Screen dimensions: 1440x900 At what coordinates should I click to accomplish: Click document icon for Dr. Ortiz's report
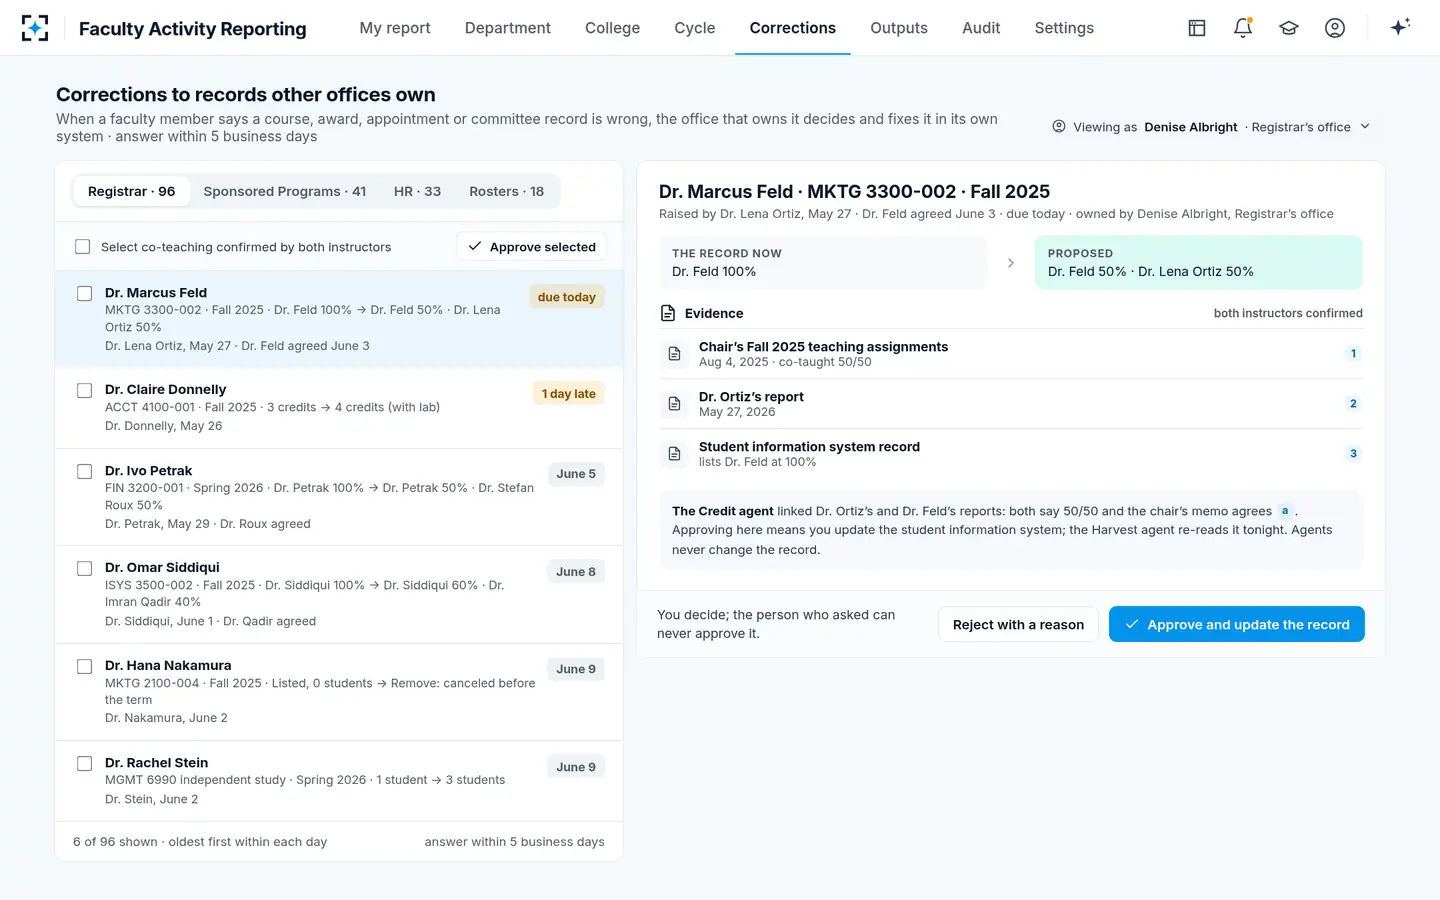(675, 404)
